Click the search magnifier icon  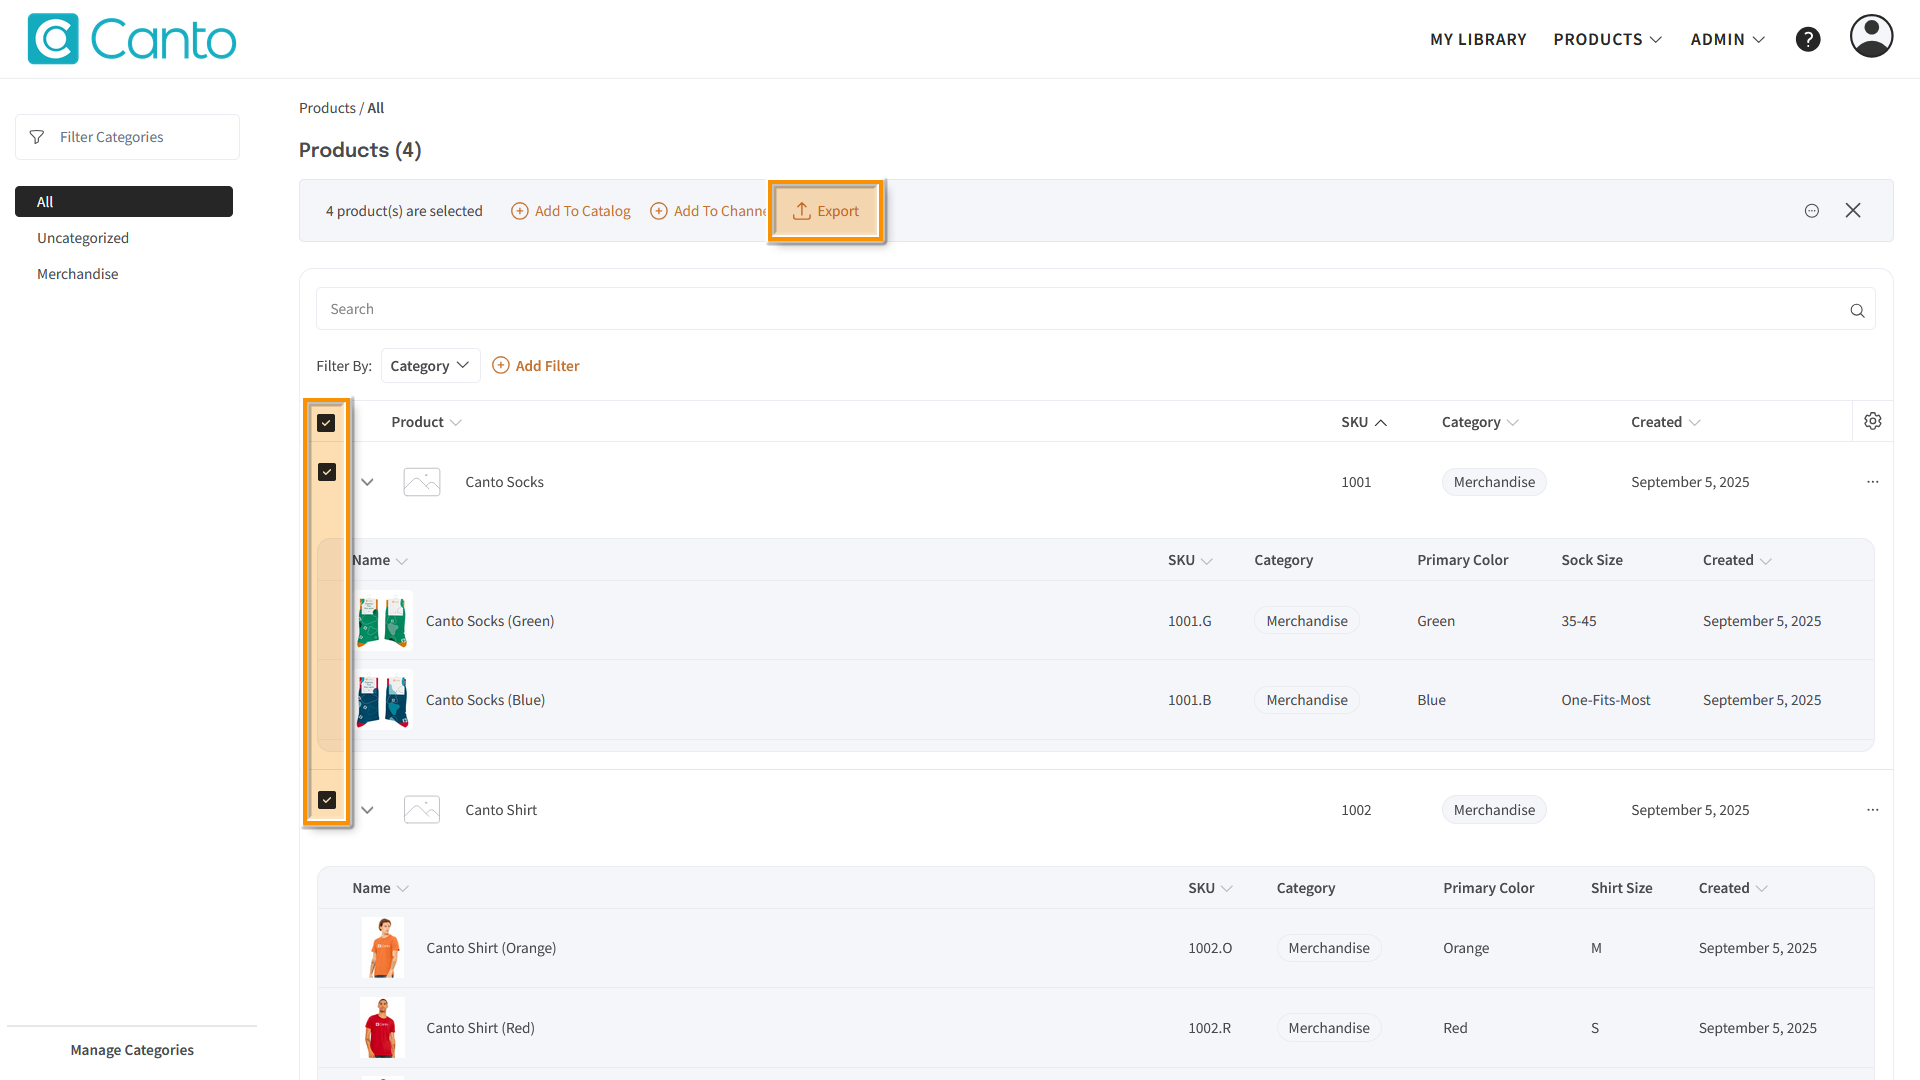[x=1856, y=310]
